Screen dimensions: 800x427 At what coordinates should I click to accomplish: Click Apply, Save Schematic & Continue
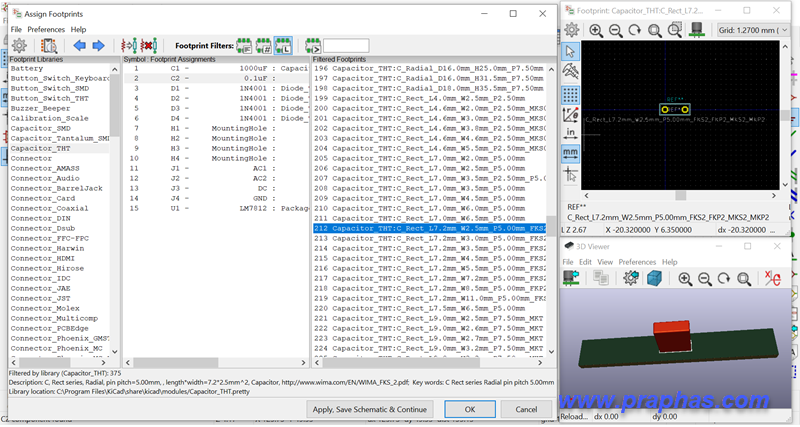(371, 409)
